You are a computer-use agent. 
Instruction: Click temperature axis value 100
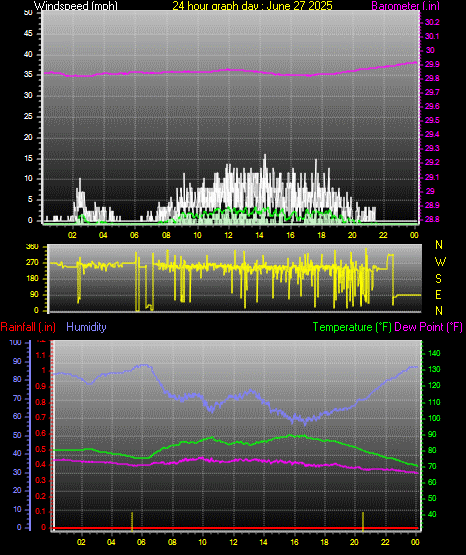coord(434,418)
